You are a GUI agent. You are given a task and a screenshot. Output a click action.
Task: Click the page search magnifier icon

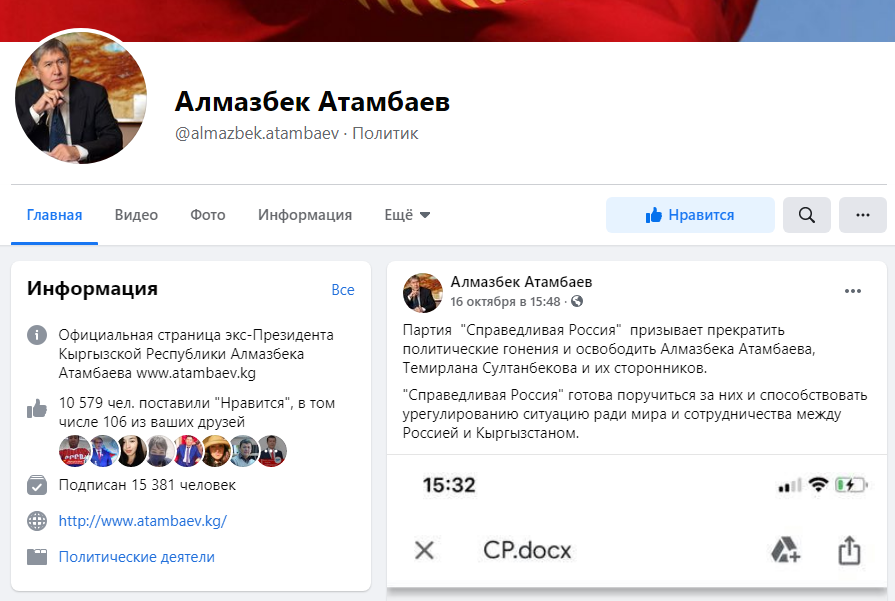click(x=807, y=215)
